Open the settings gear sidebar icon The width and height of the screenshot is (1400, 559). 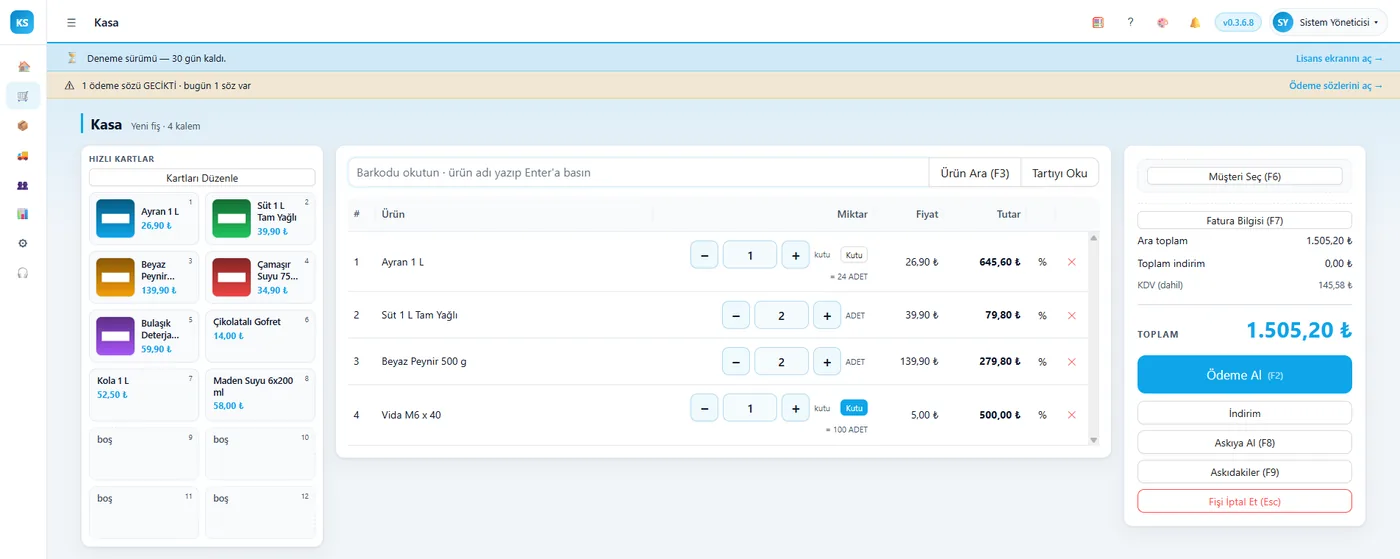23,243
